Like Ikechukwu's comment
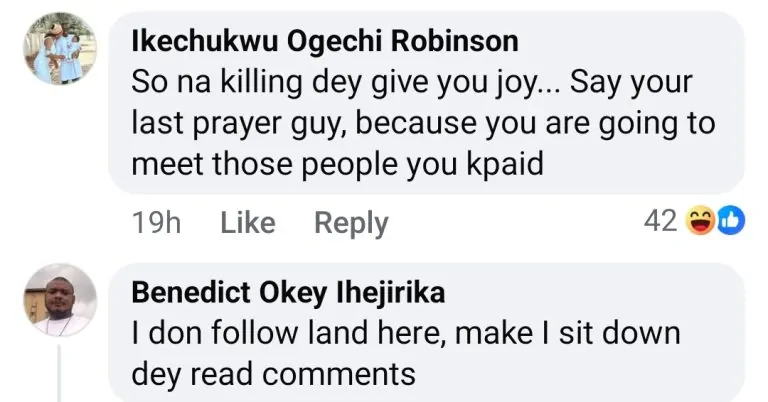768x402 pixels. coord(247,223)
